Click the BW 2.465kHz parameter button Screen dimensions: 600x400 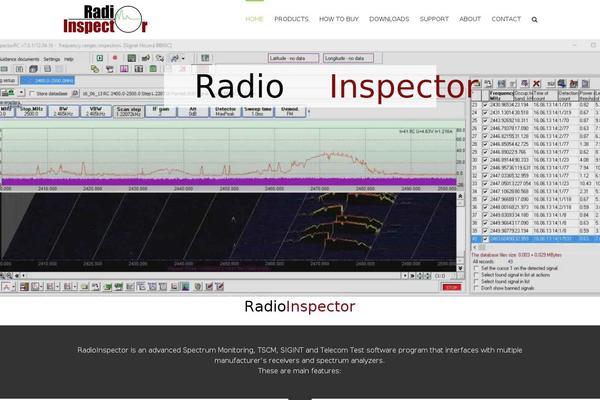click(64, 111)
